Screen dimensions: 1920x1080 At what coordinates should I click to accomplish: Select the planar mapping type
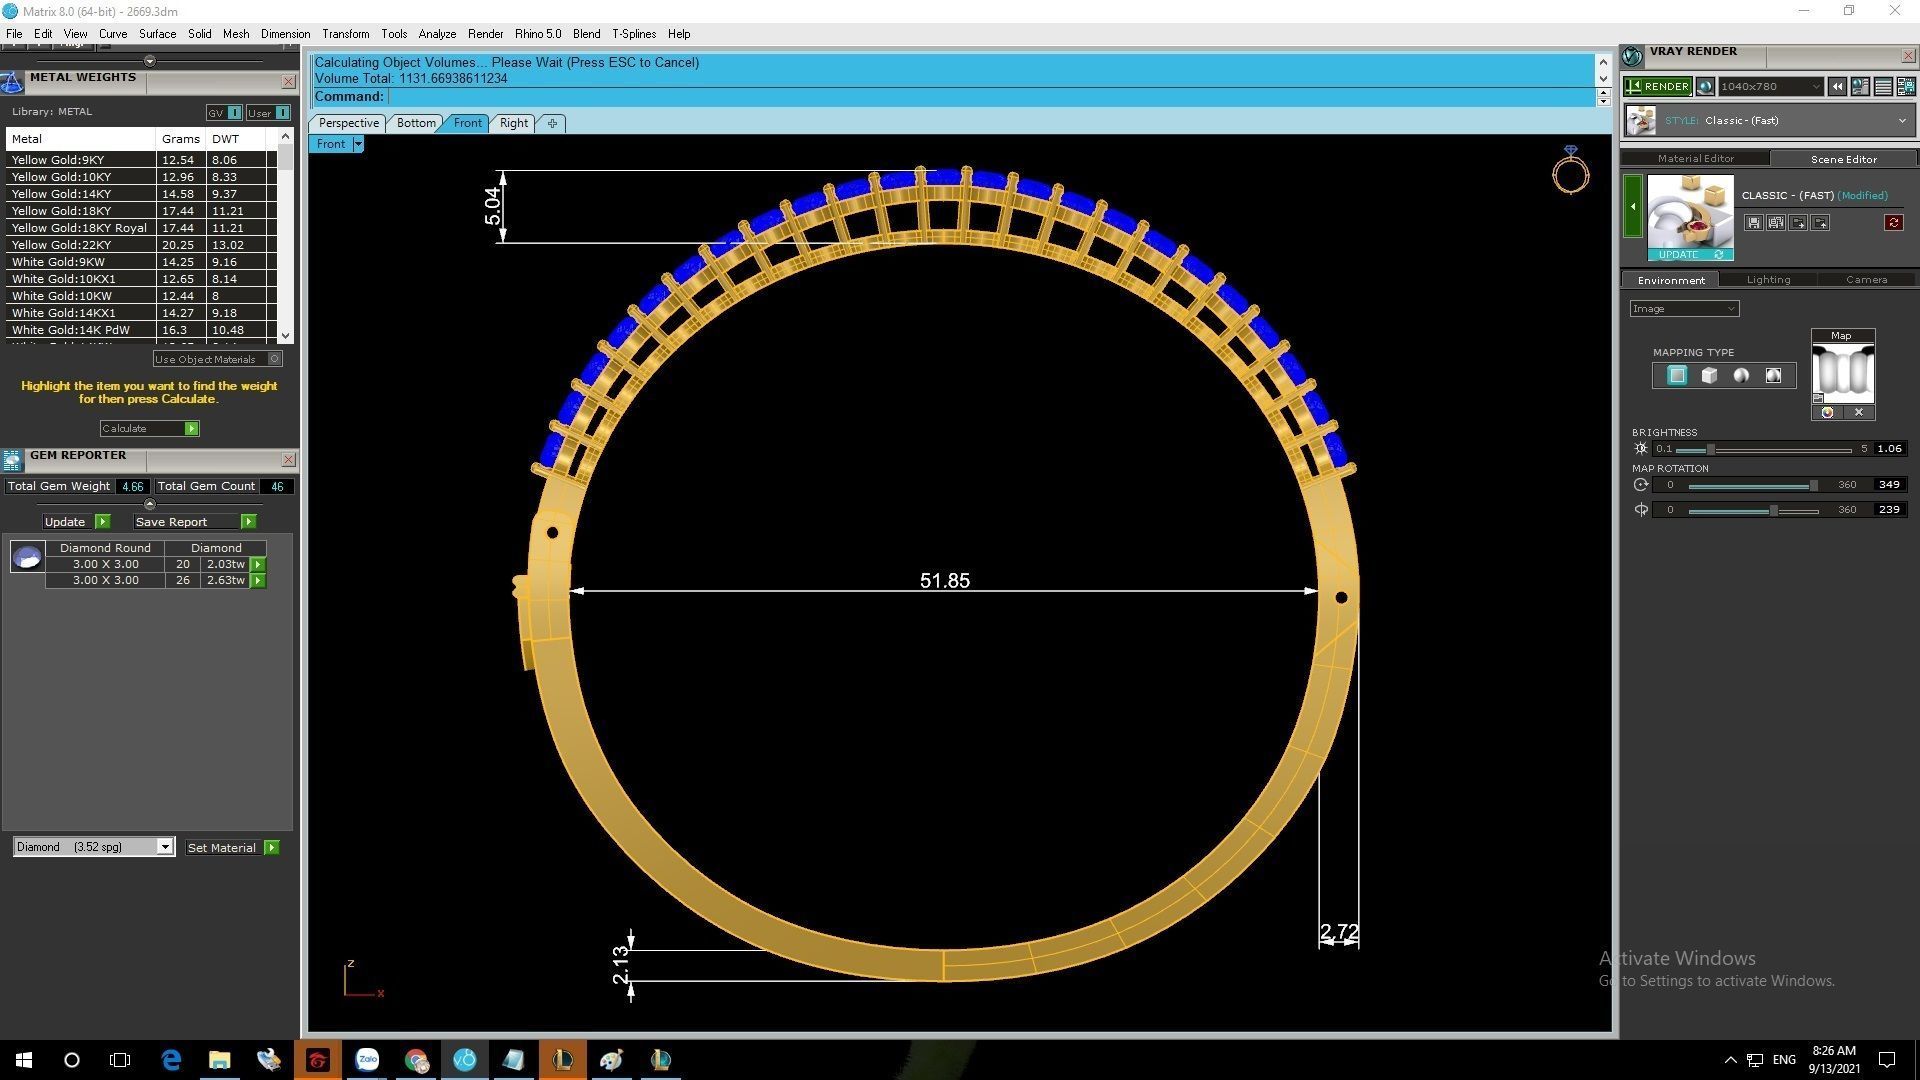pos(1677,376)
